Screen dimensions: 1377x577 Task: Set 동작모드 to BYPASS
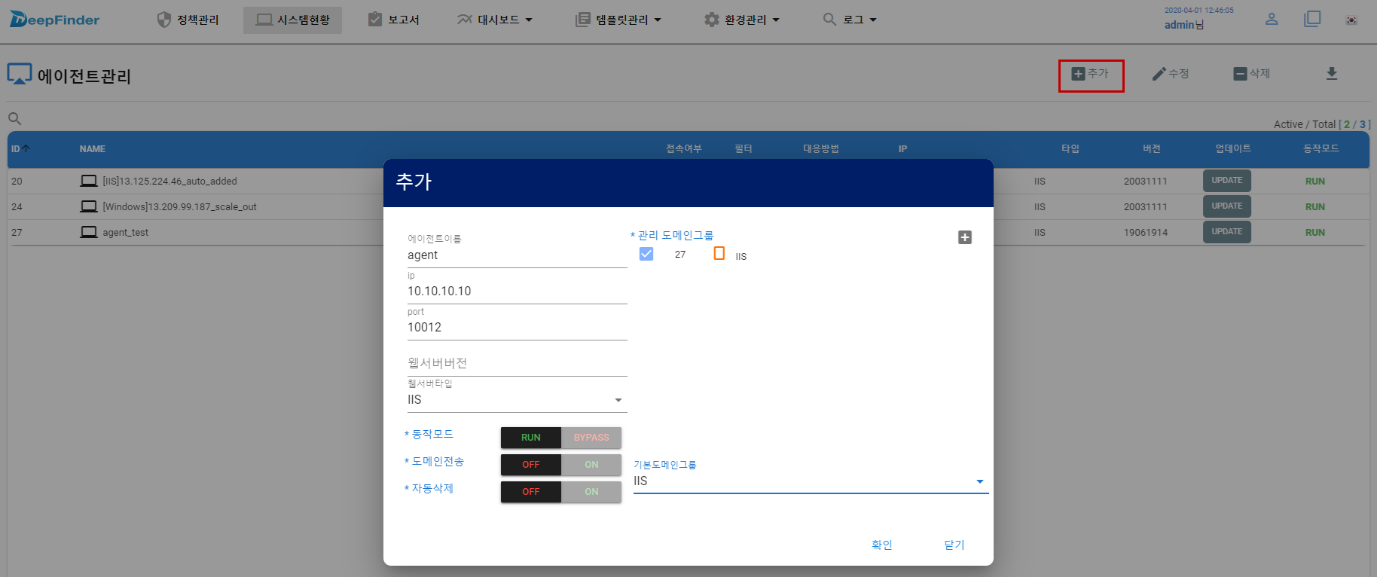click(591, 438)
